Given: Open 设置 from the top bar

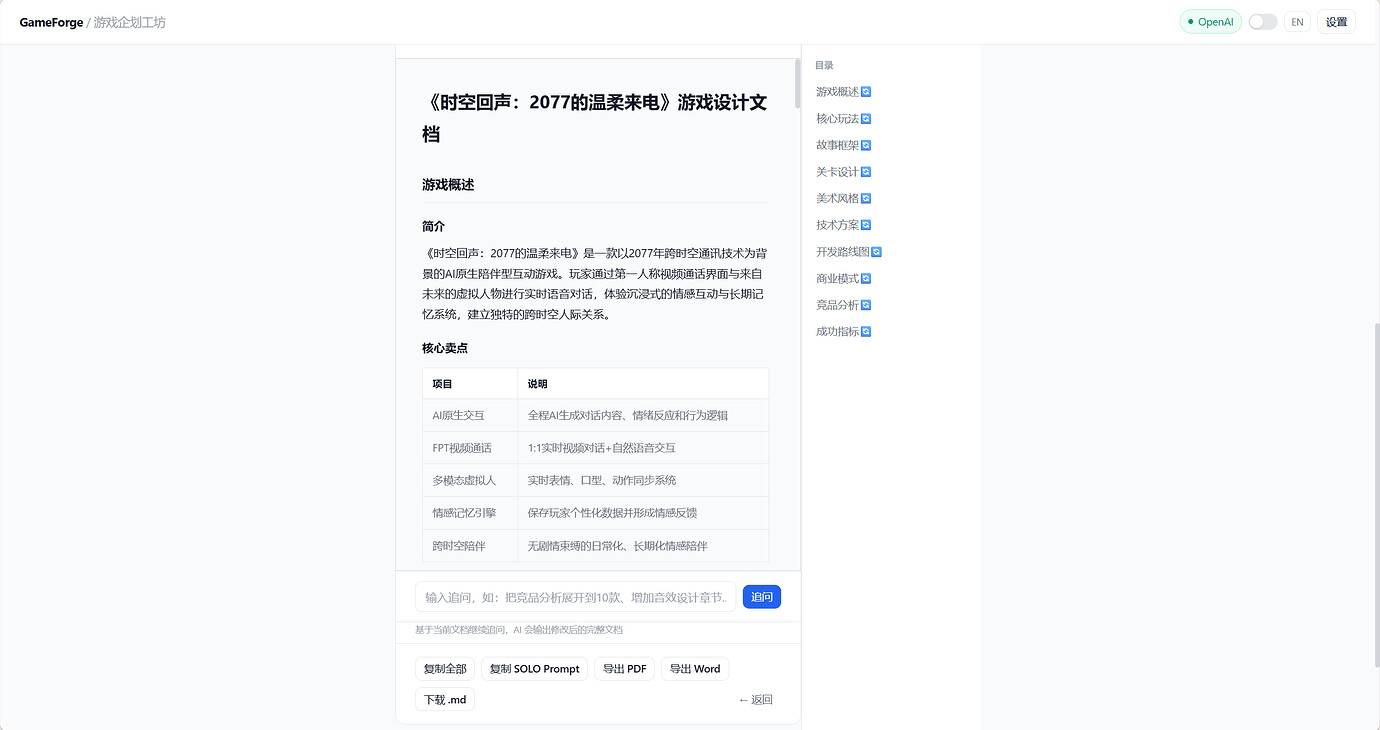Looking at the screenshot, I should 1336,22.
